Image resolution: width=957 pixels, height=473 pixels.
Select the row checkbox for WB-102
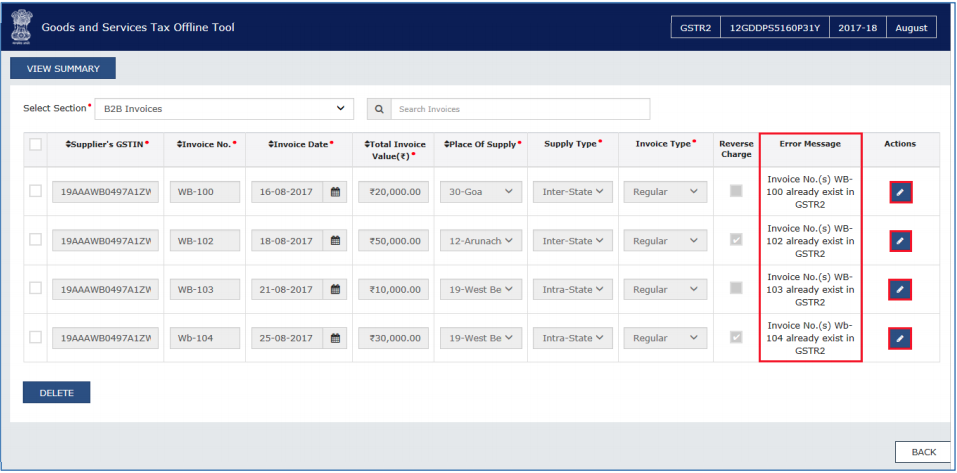[35, 240]
